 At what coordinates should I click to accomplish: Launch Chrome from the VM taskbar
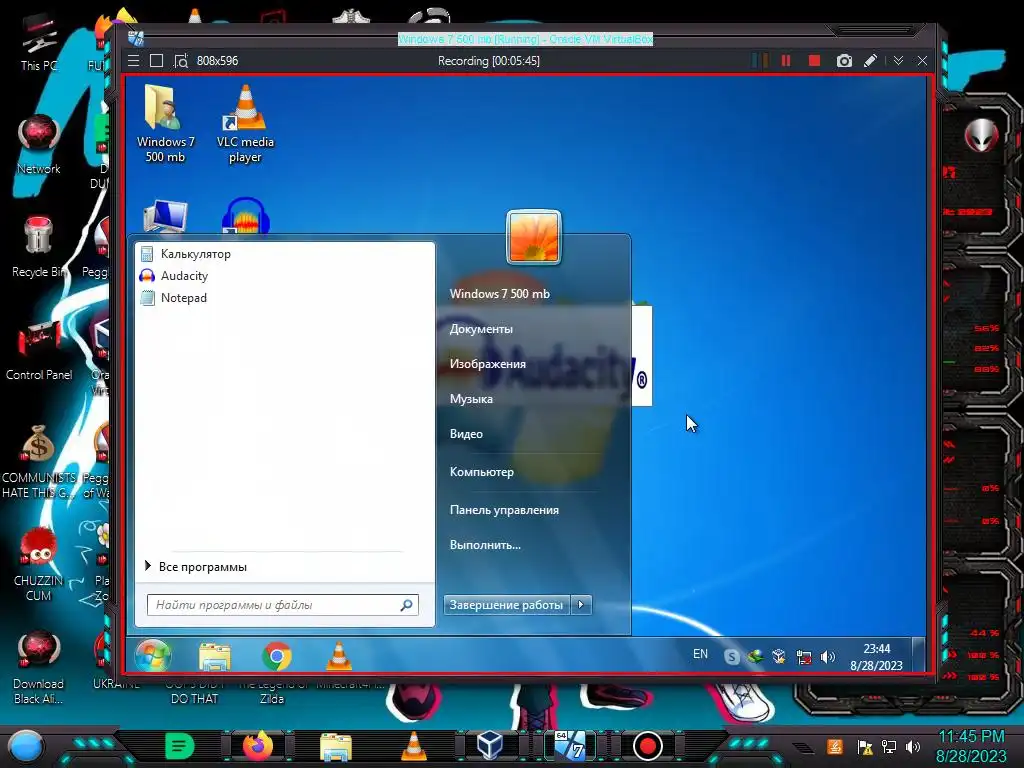[x=277, y=656]
